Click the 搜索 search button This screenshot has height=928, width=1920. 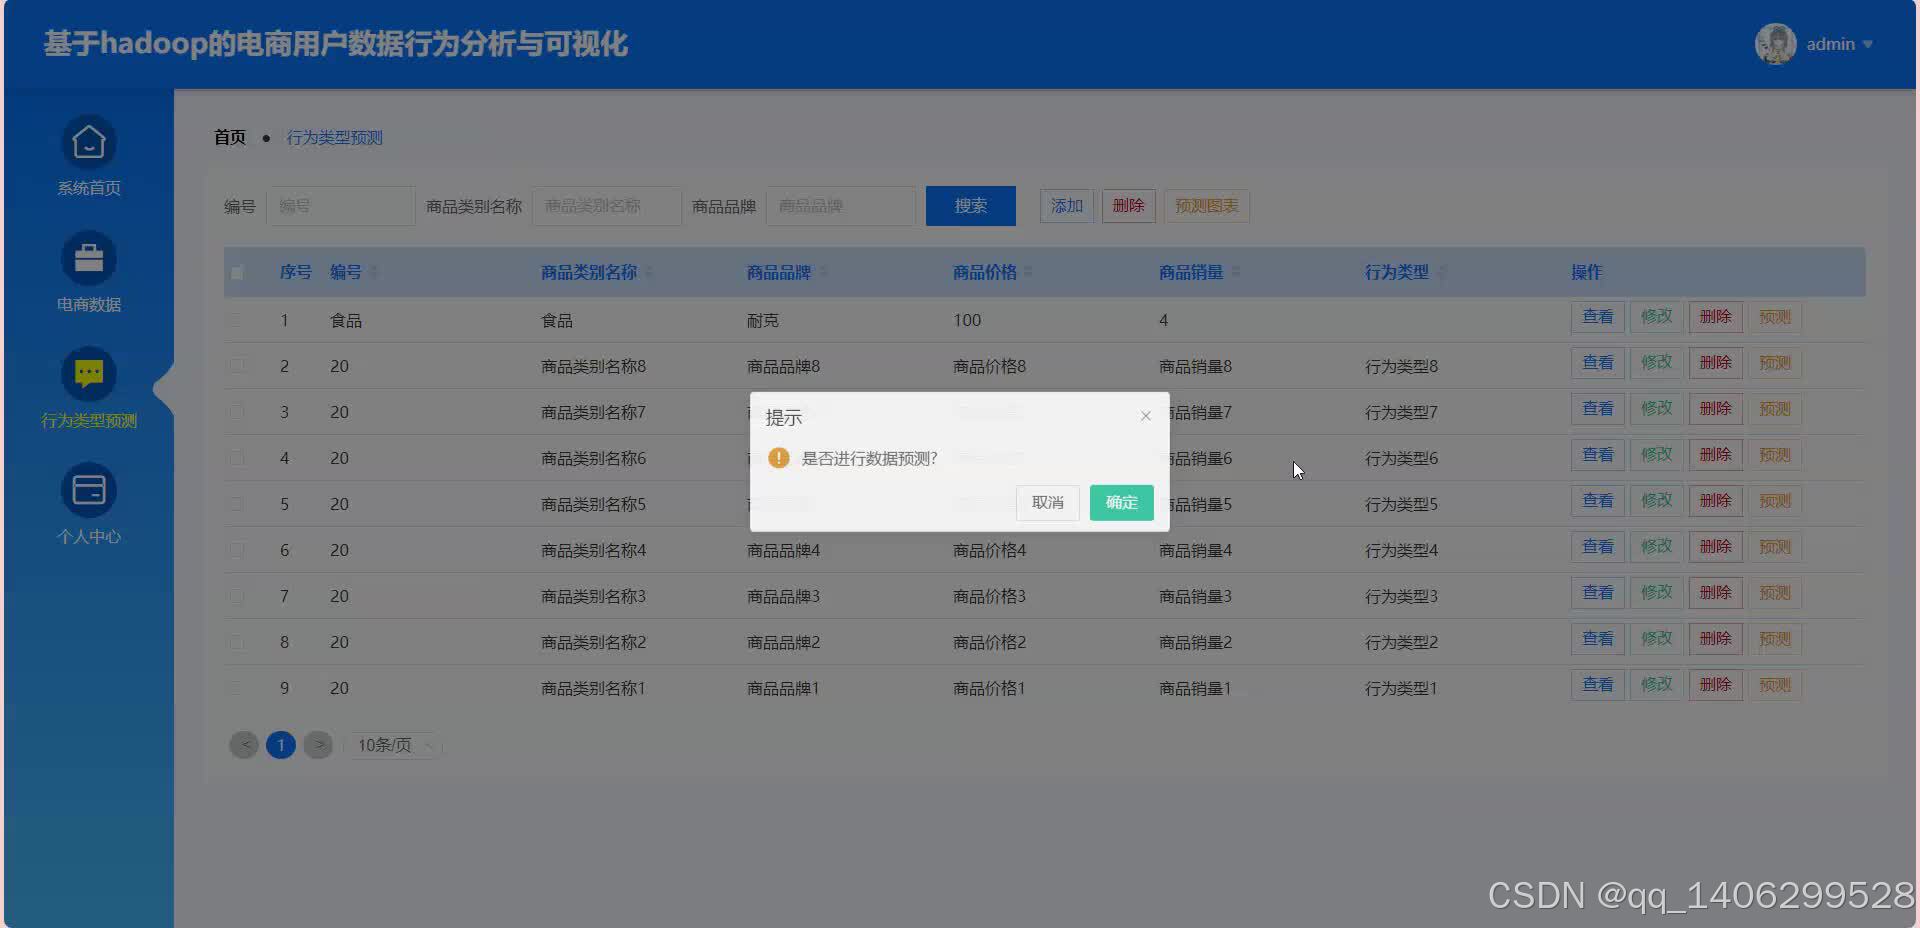(x=969, y=205)
